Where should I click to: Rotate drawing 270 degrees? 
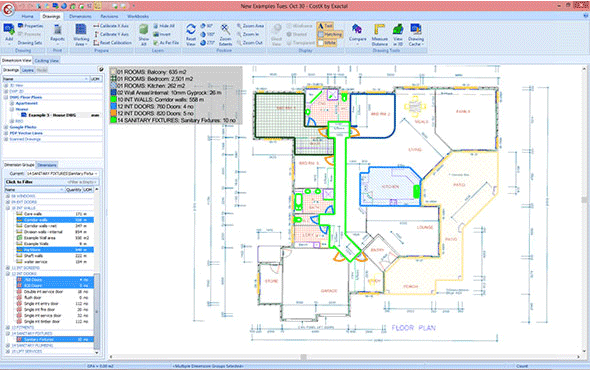pyautogui.click(x=207, y=43)
